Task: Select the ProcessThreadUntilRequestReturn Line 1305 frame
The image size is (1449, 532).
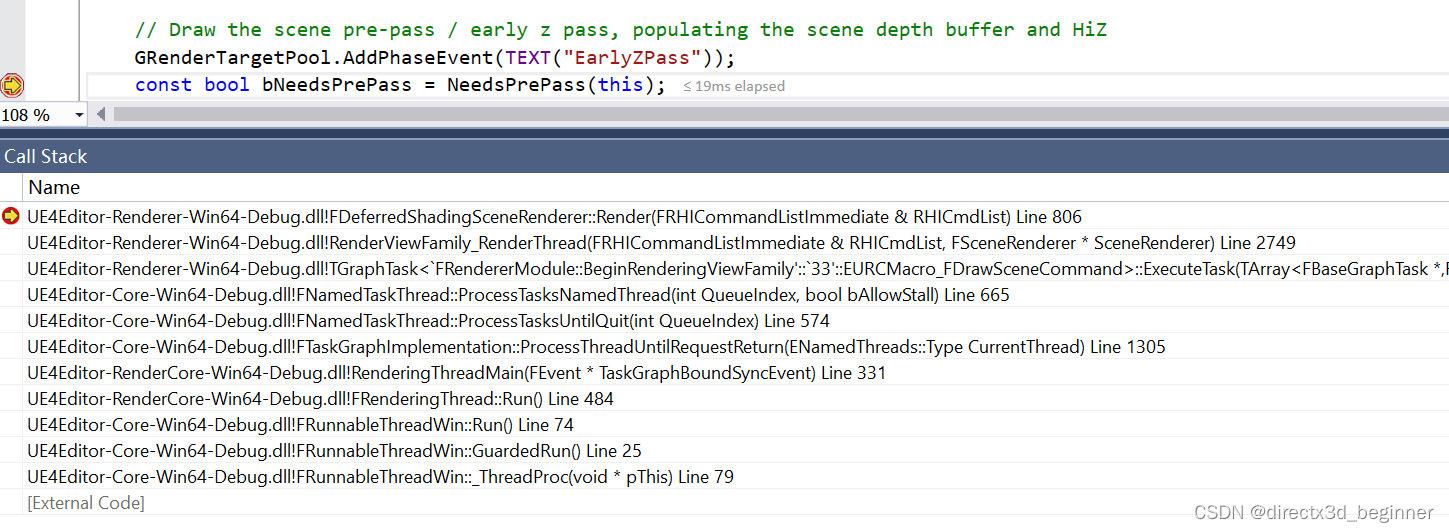Action: pos(596,347)
